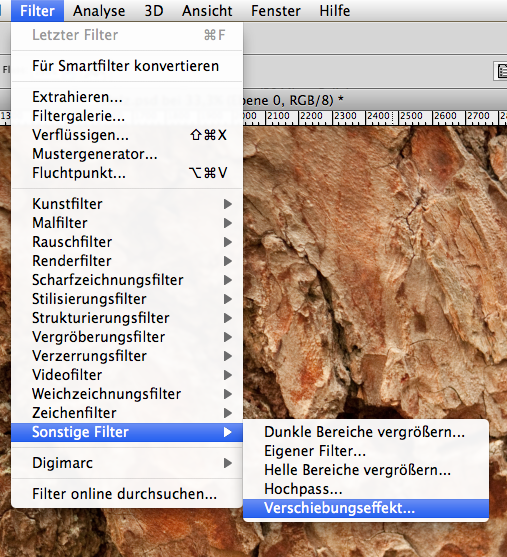Expand the Rauschfilter submenu
The width and height of the screenshot is (507, 557).
127,242
